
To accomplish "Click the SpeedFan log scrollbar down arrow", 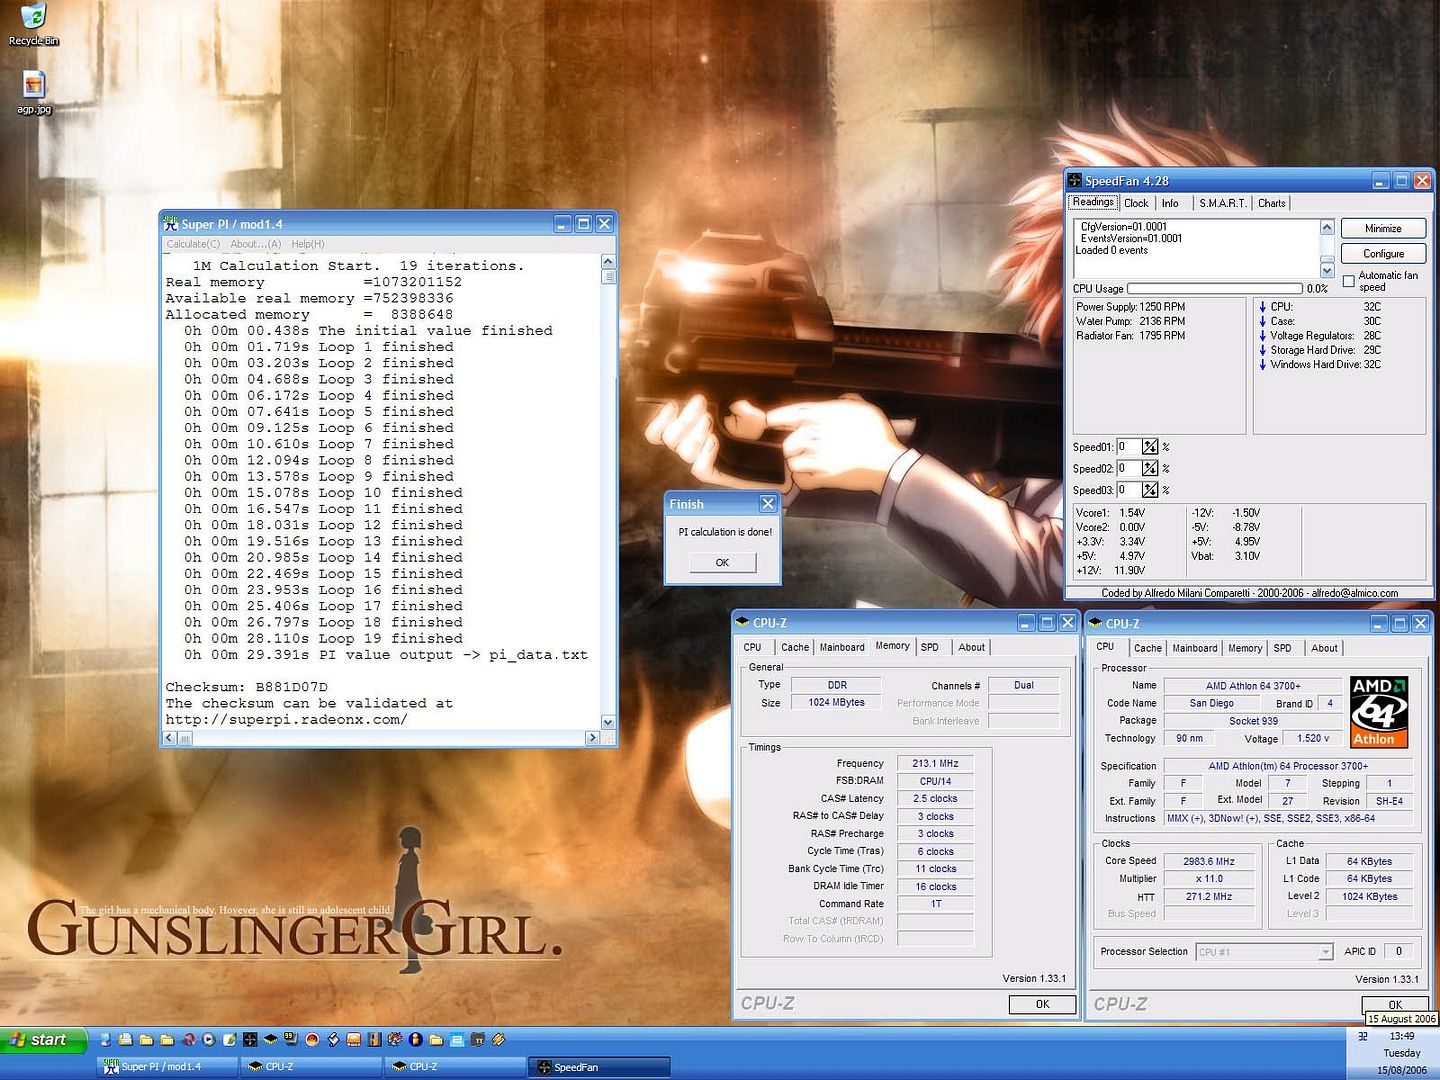I will pyautogui.click(x=1327, y=270).
